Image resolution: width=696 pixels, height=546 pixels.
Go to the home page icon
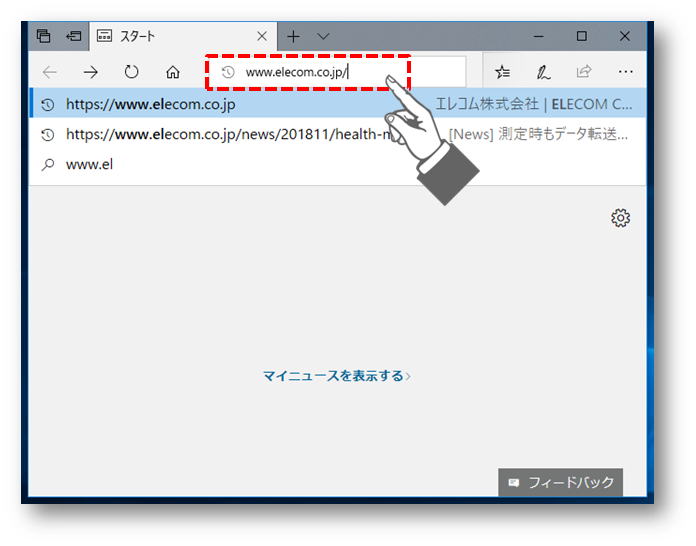point(173,72)
